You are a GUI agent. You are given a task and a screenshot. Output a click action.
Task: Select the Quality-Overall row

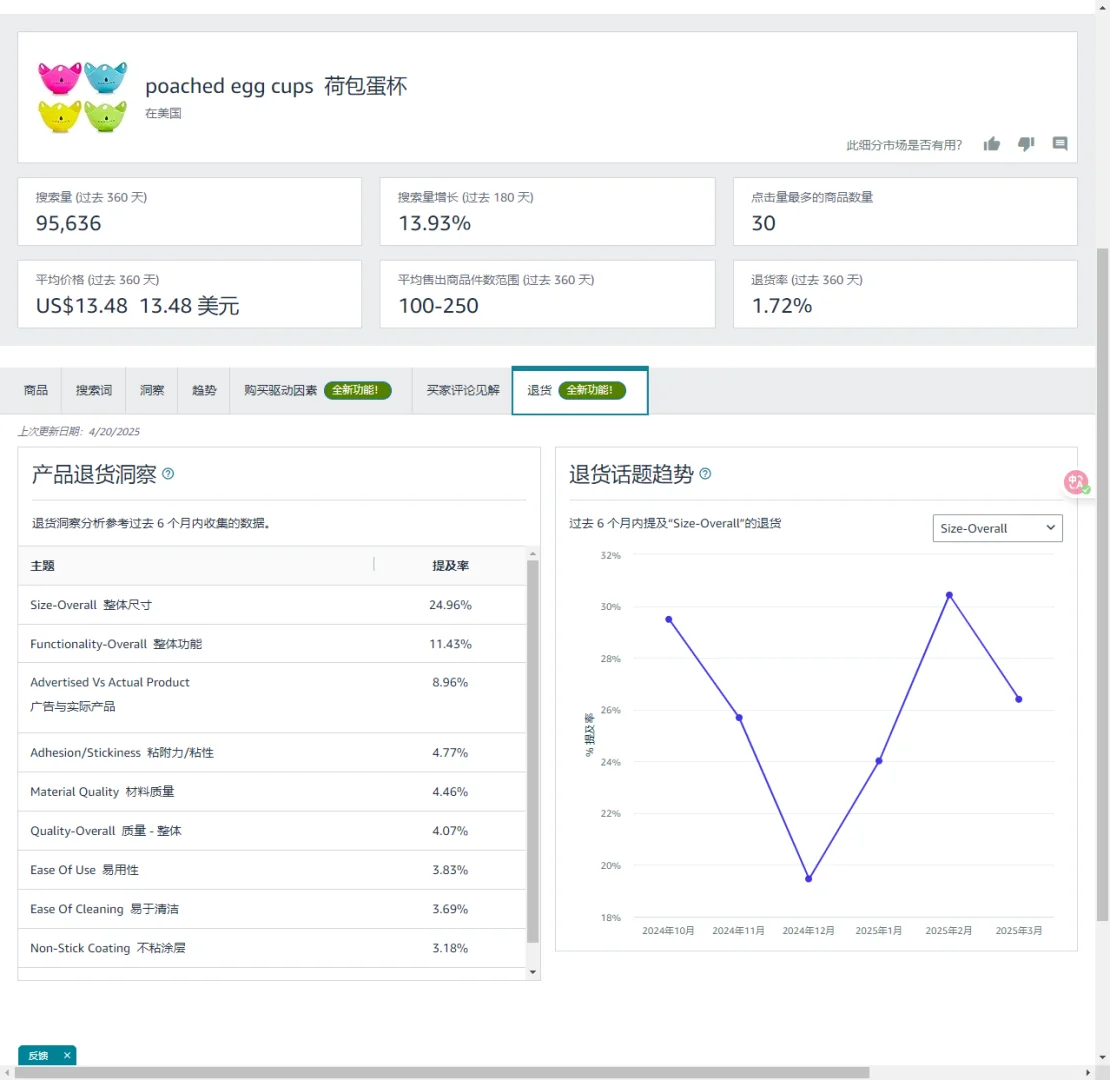pyautogui.click(x=272, y=831)
